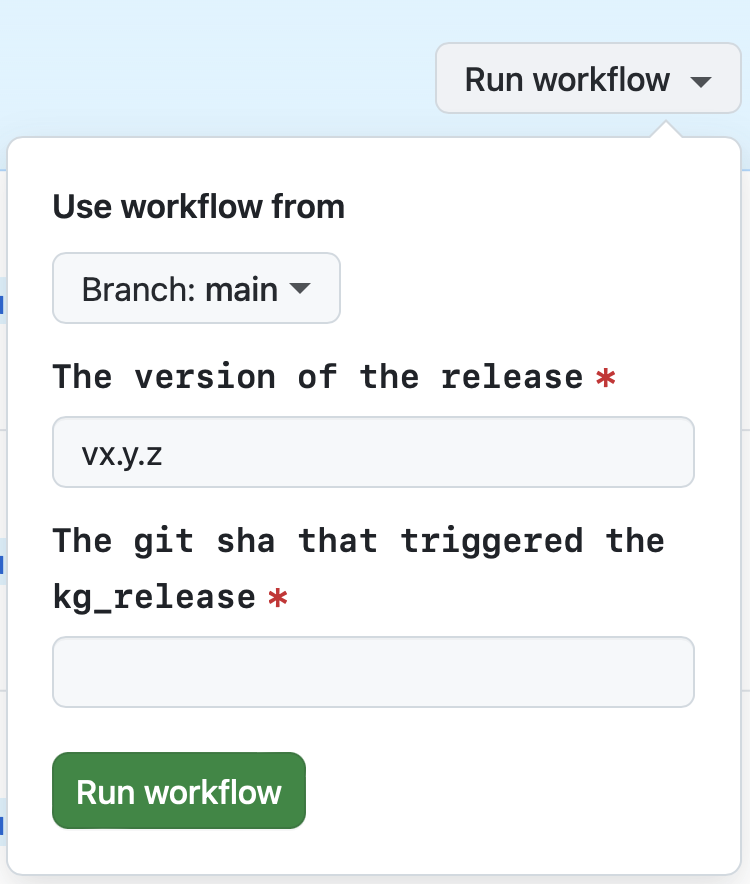
Task: Expand the Run workflow dropdown at the top
Action: (588, 78)
